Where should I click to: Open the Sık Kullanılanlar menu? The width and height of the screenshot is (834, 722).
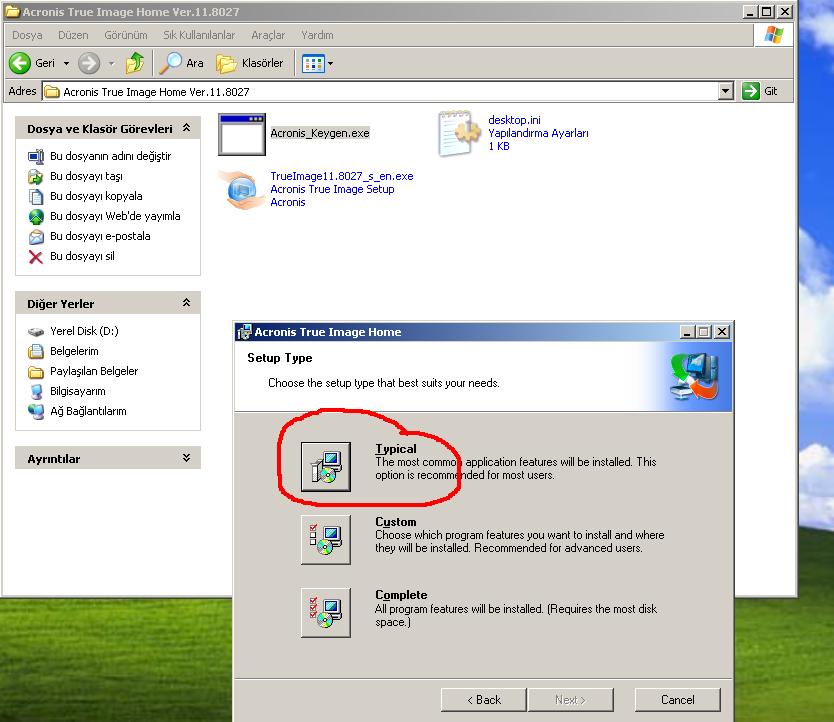[199, 35]
